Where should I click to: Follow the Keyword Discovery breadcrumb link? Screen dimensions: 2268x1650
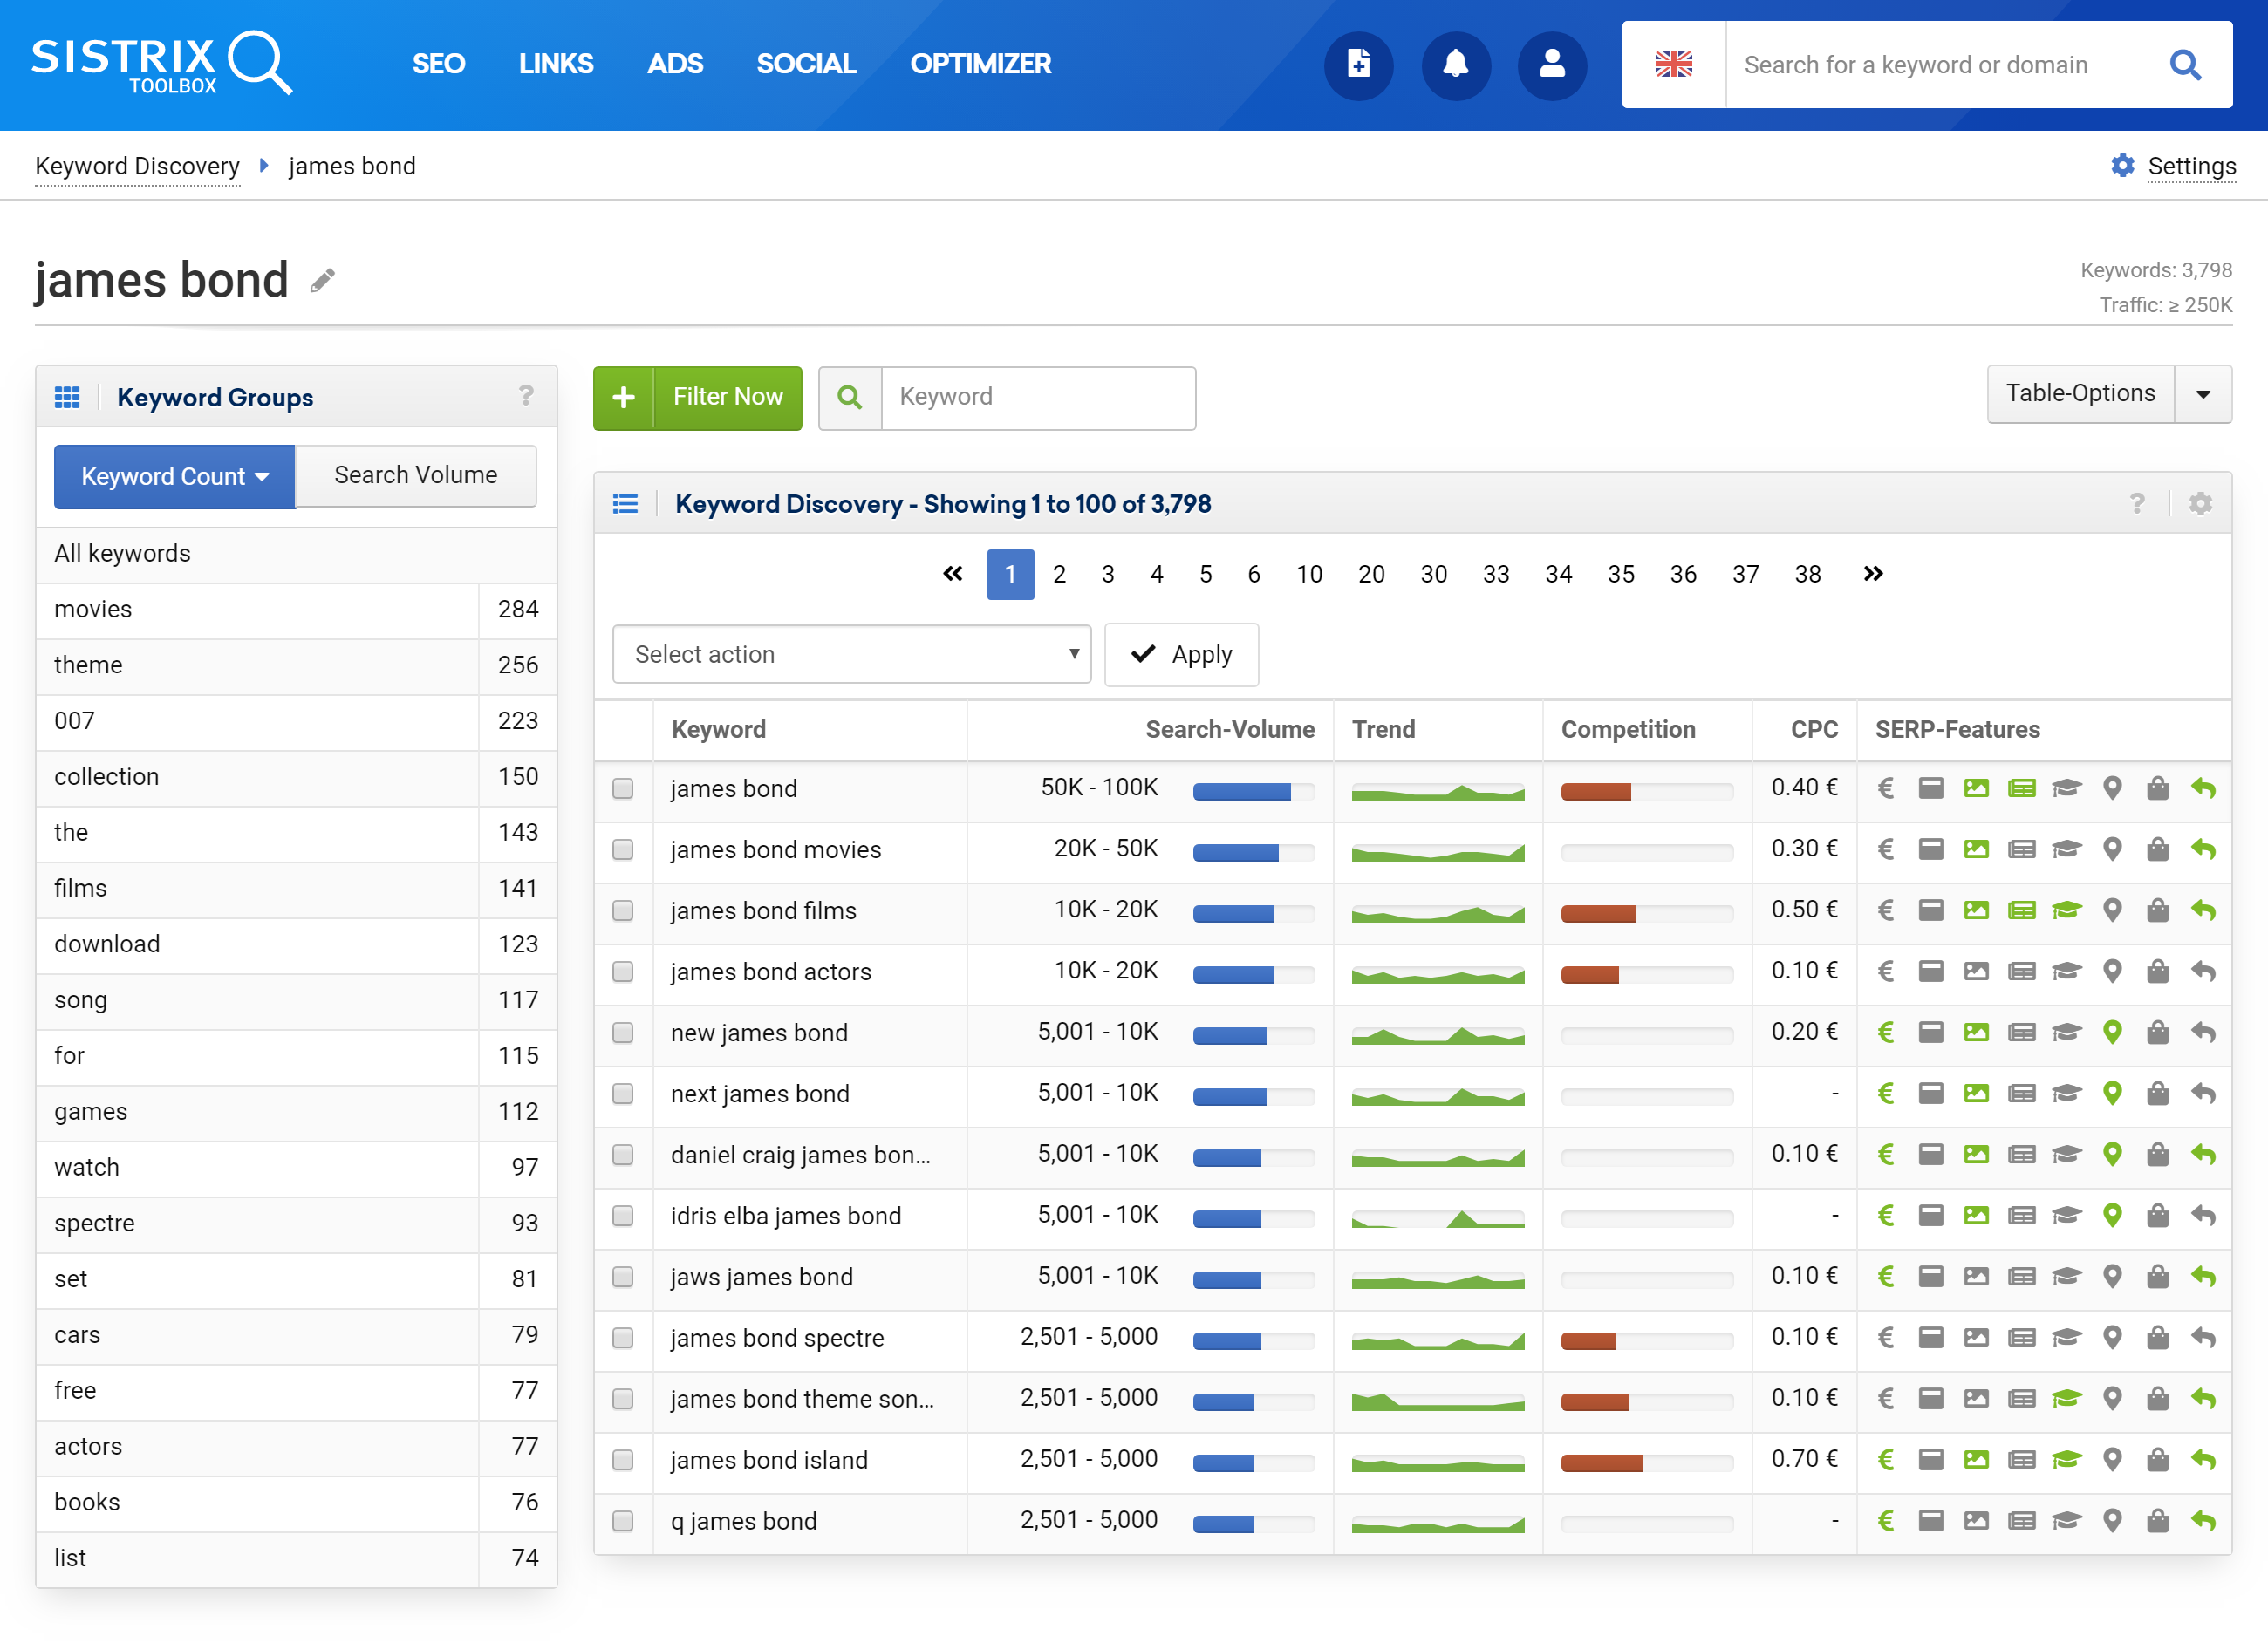pos(137,166)
